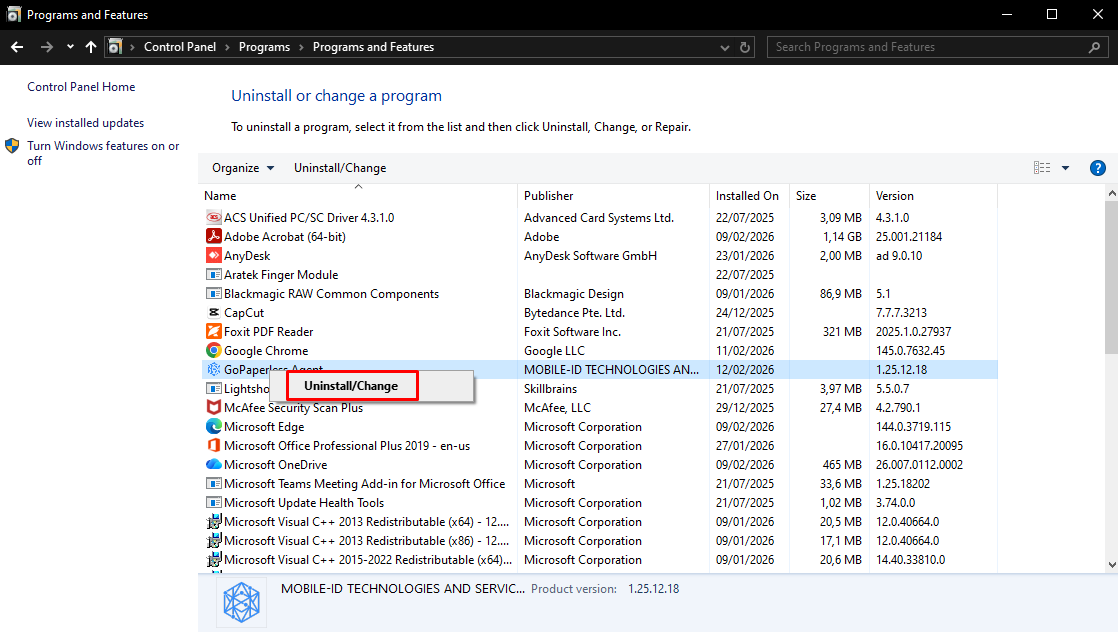Click the McAfee Security Scan Plus icon
Screen dimensions: 1118x632
(213, 407)
